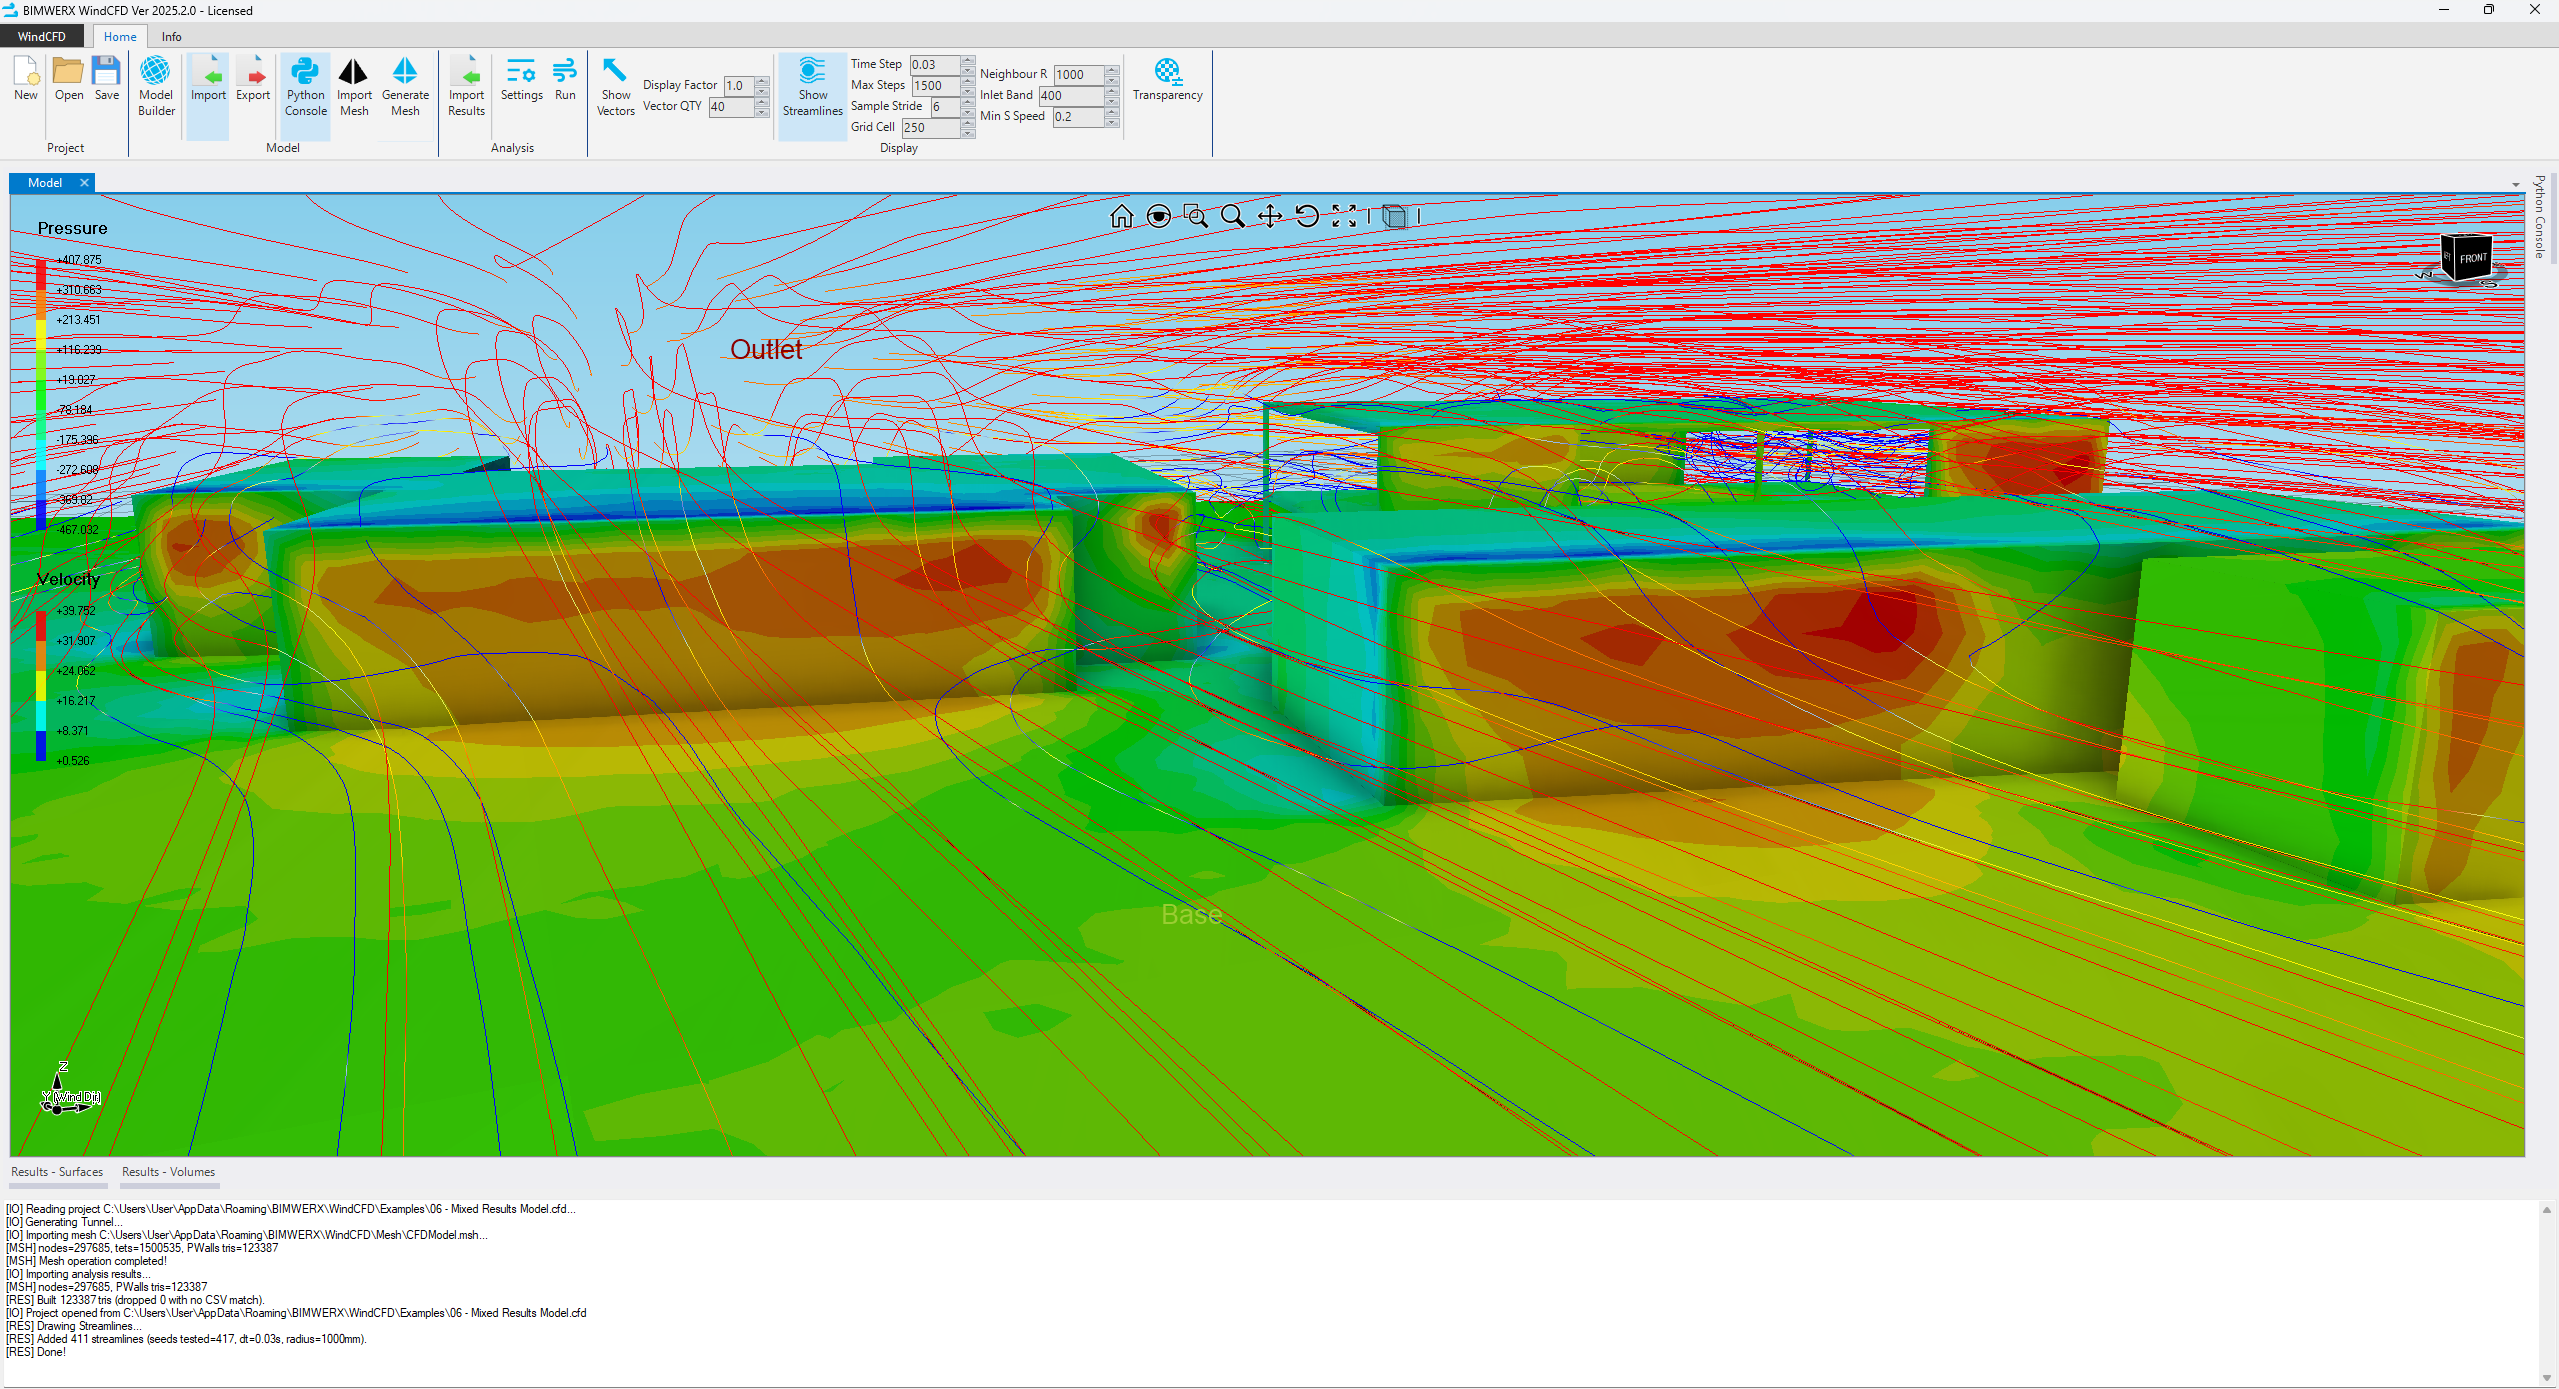Screen dimensions: 2559x1389
Task: Select the pan tool in the viewport
Action: pos(1269,216)
